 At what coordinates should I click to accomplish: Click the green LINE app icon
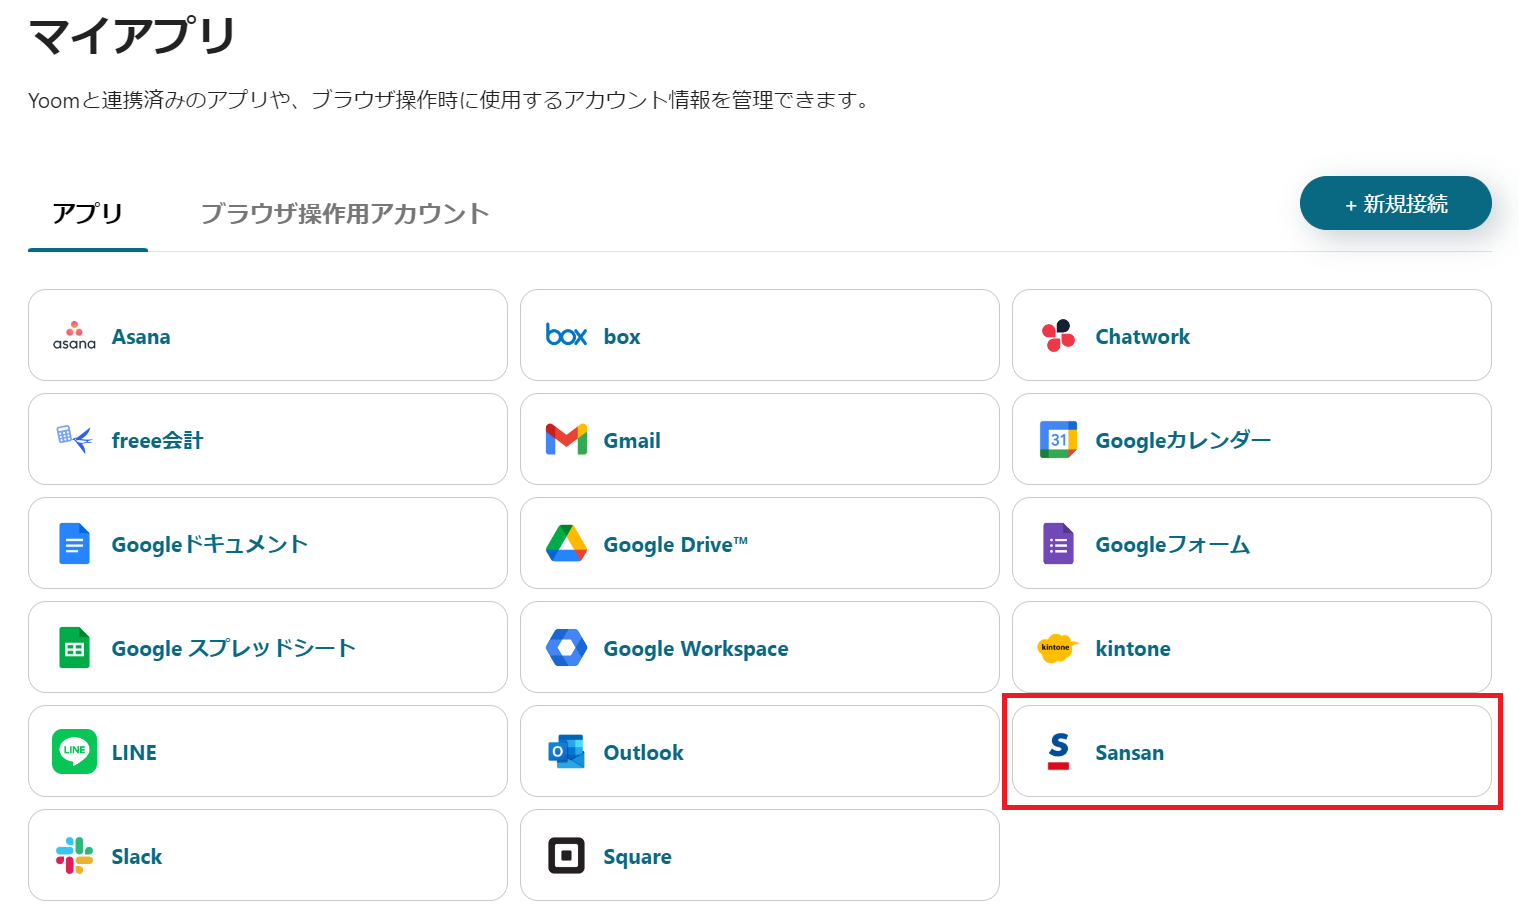[x=74, y=752]
